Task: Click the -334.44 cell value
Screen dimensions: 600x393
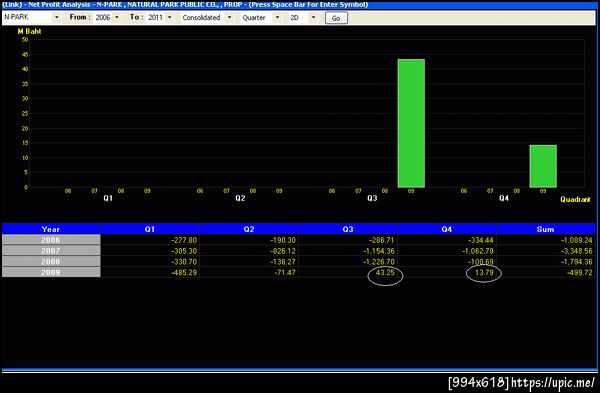Action: tap(481, 240)
